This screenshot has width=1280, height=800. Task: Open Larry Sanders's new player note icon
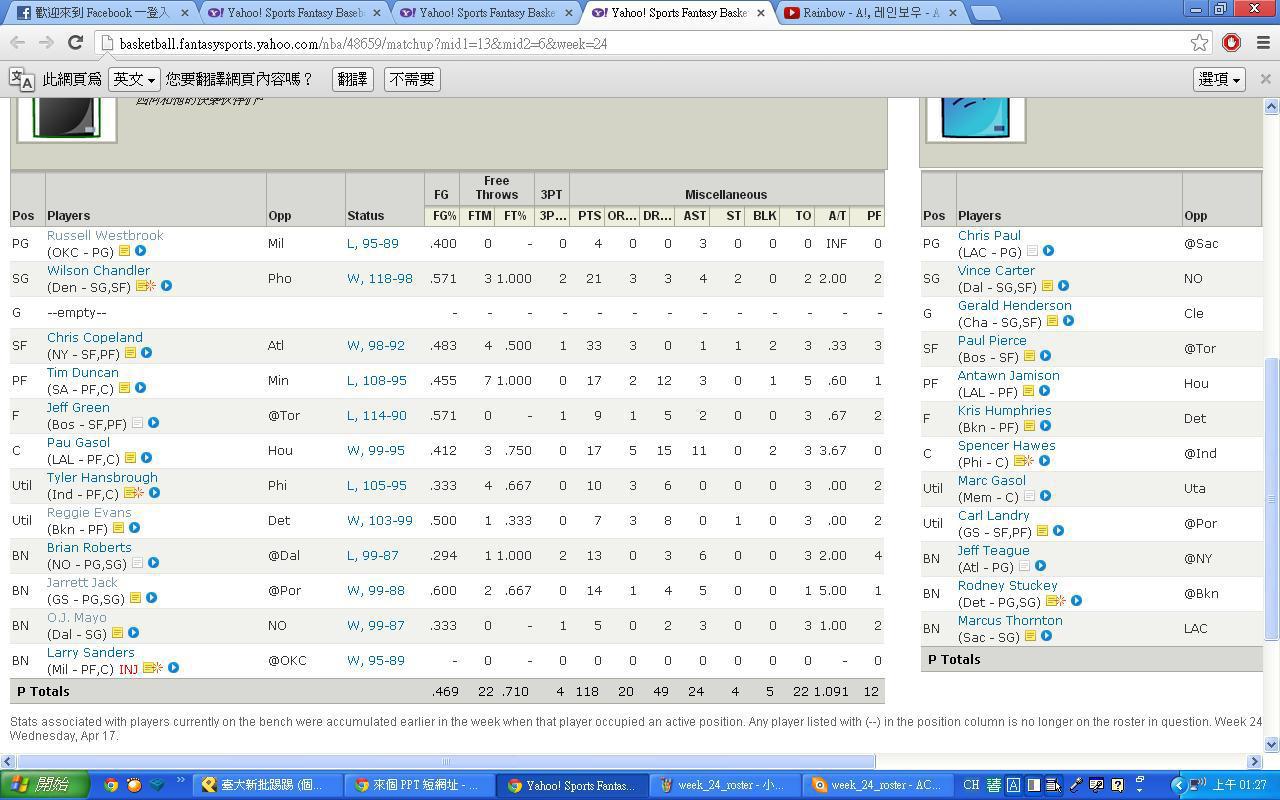tap(152, 668)
